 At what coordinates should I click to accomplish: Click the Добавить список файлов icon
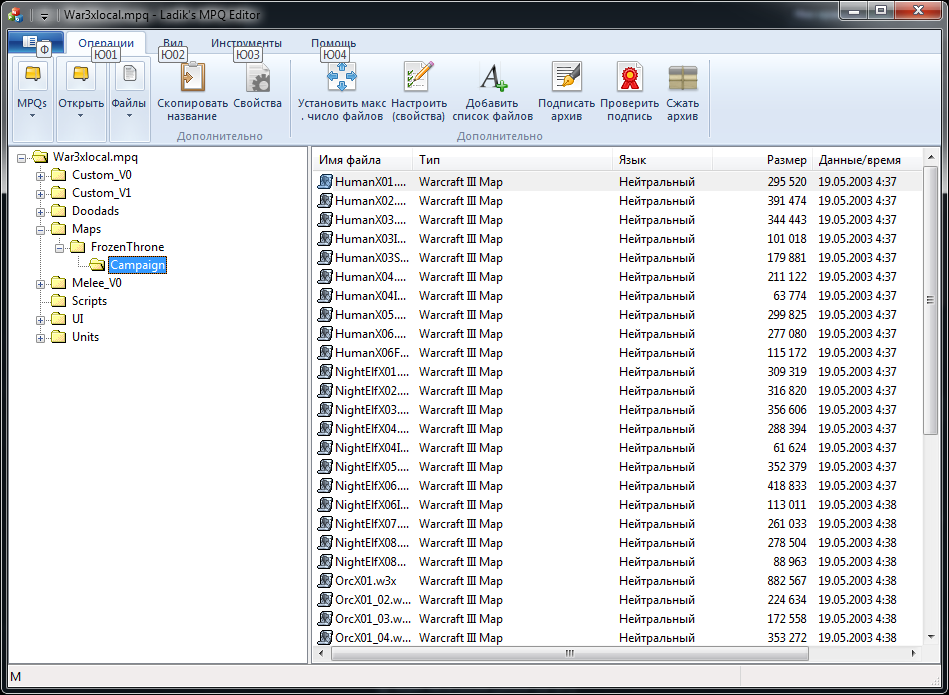[x=493, y=77]
